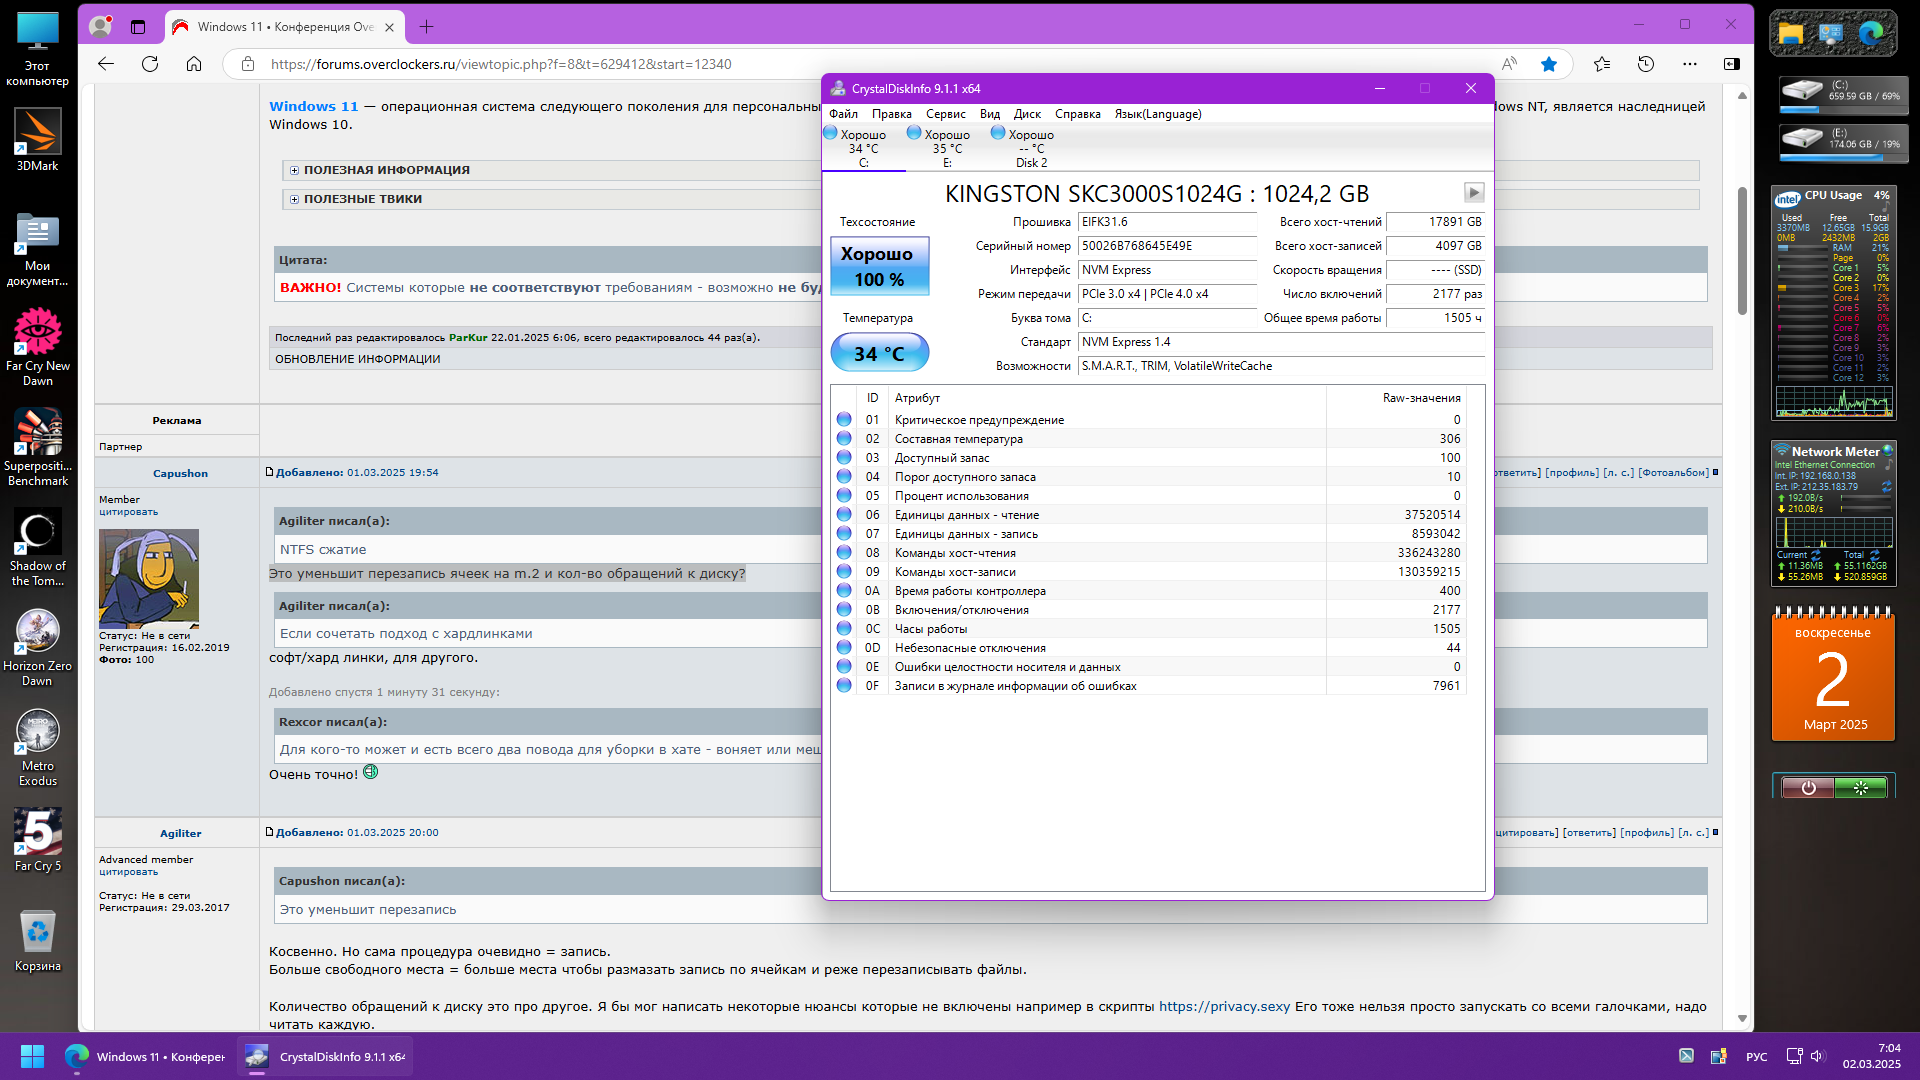Expand the ПОЛЕЗНЫЕ ТВИКИ section
The height and width of the screenshot is (1080, 1920).
point(294,199)
